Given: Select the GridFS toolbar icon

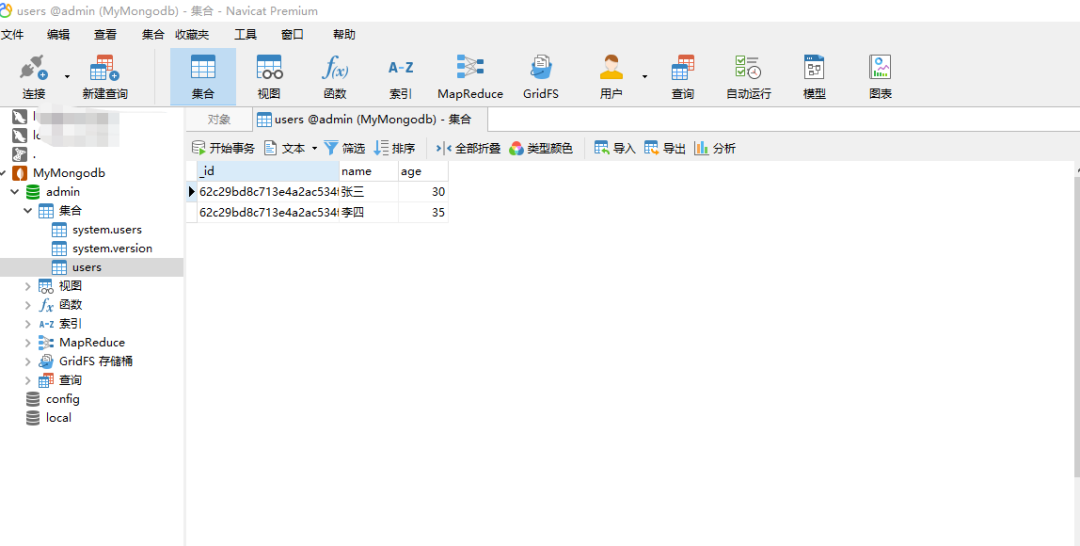Looking at the screenshot, I should 541,75.
